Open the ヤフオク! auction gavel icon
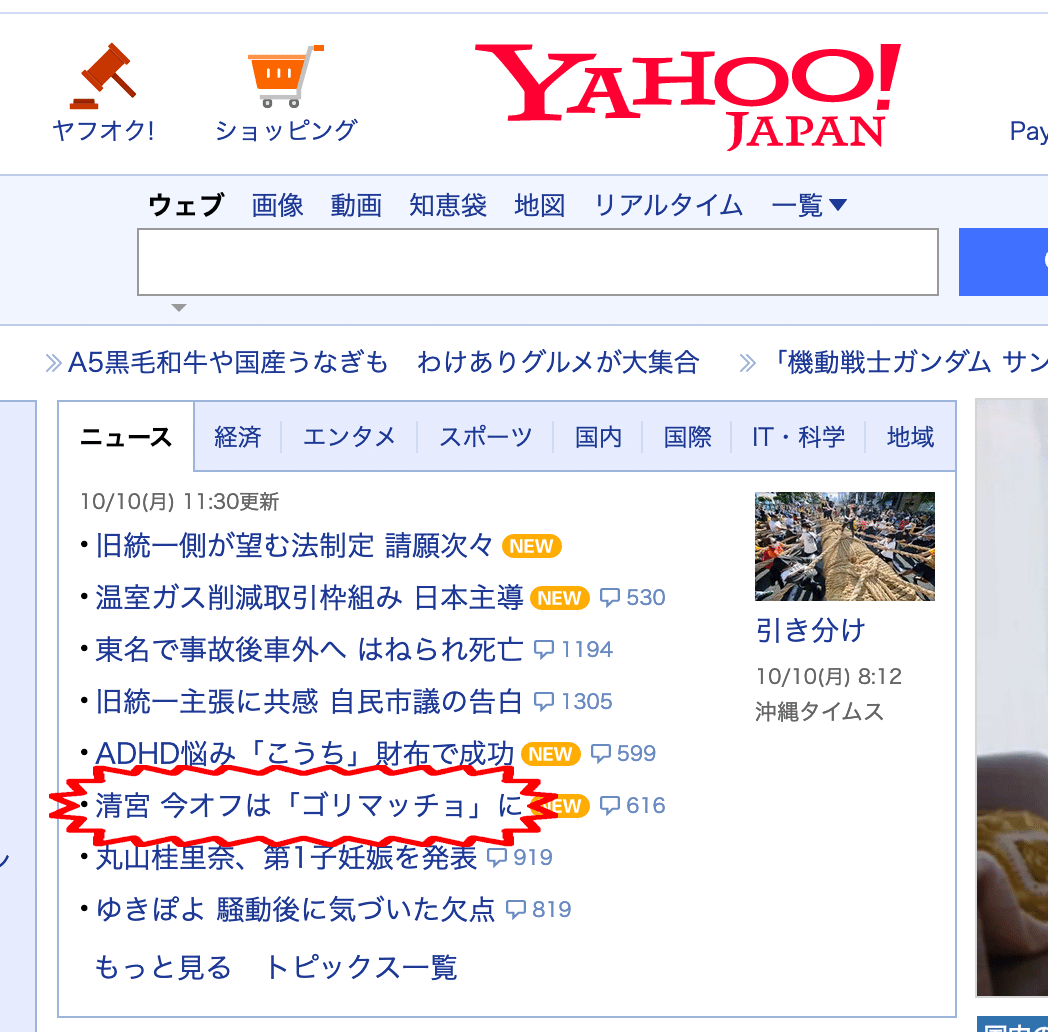Viewport: 1048px width, 1032px height. [x=103, y=76]
